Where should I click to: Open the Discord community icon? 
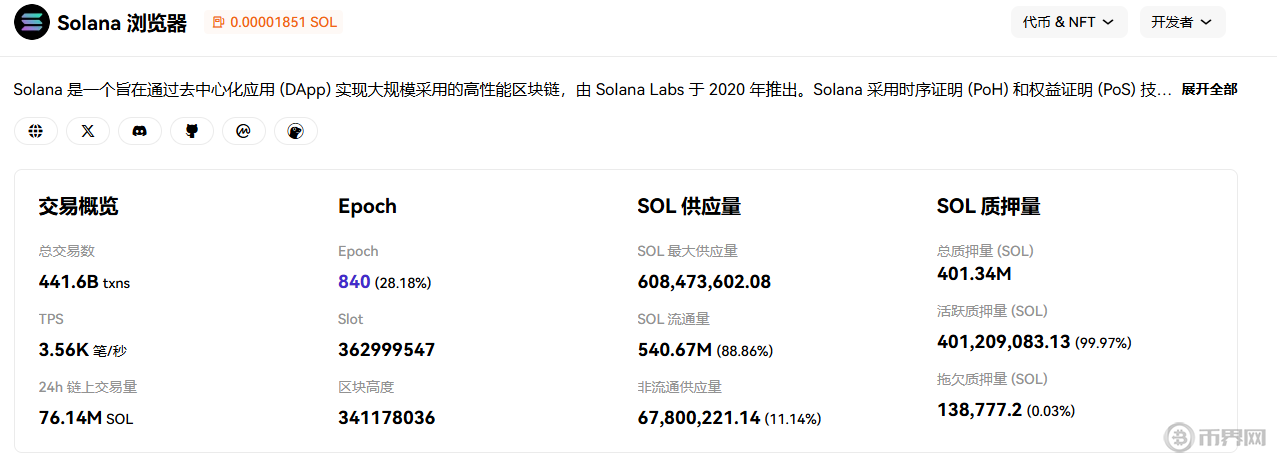[140, 131]
